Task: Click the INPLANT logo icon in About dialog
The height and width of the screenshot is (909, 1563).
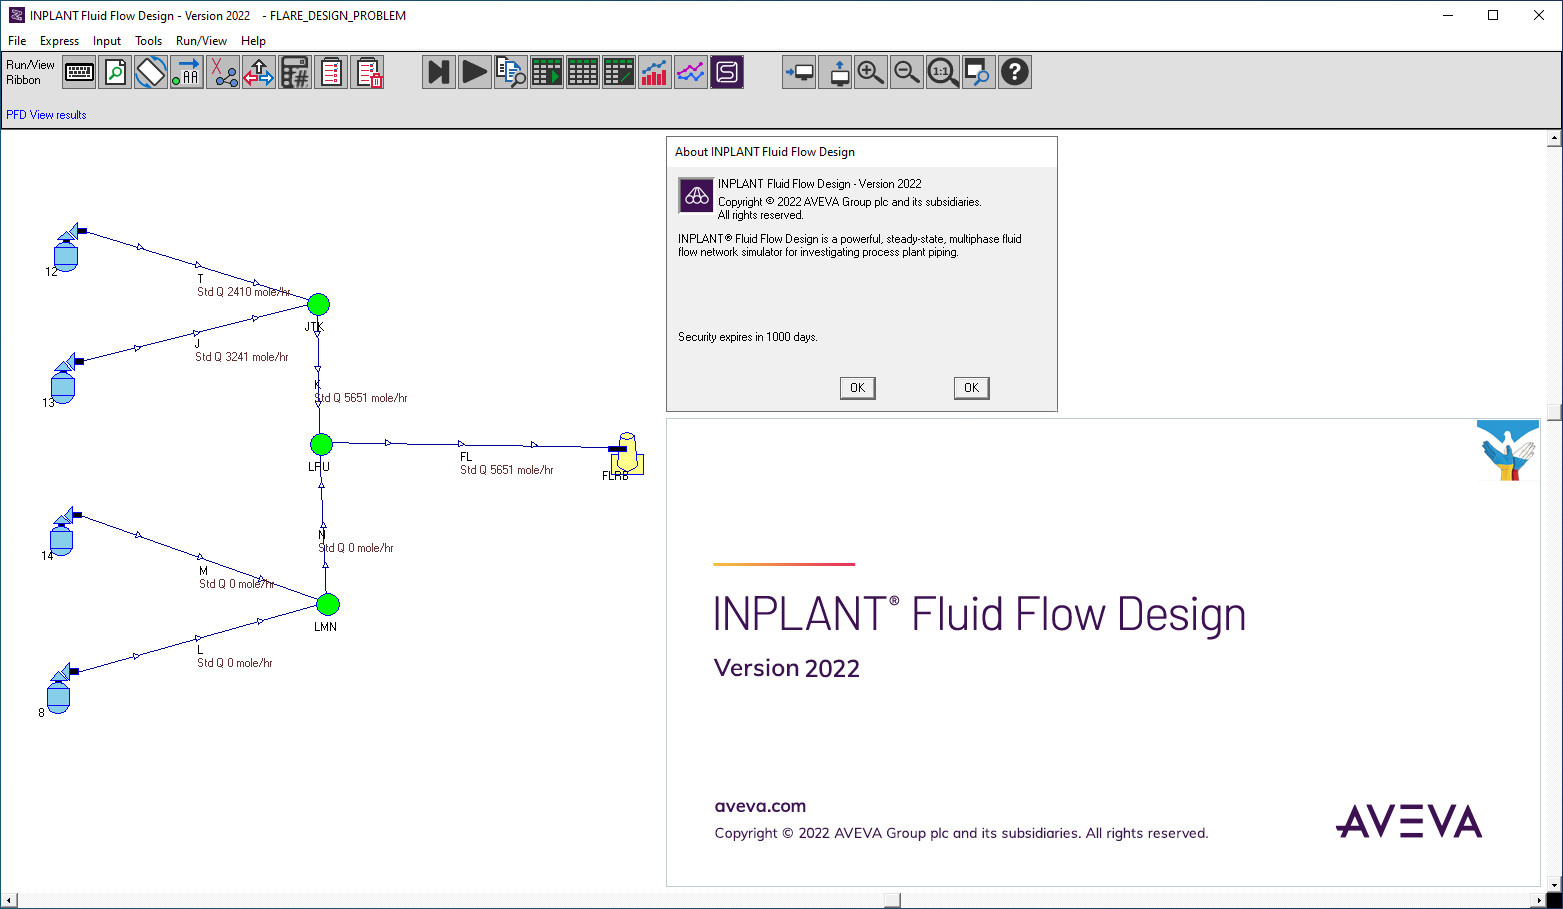Action: (x=696, y=195)
